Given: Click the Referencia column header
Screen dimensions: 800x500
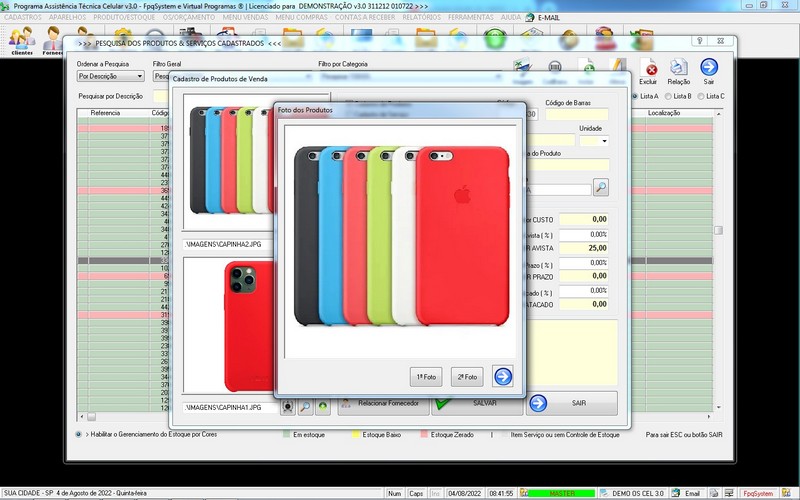Looking at the screenshot, I should (105, 113).
